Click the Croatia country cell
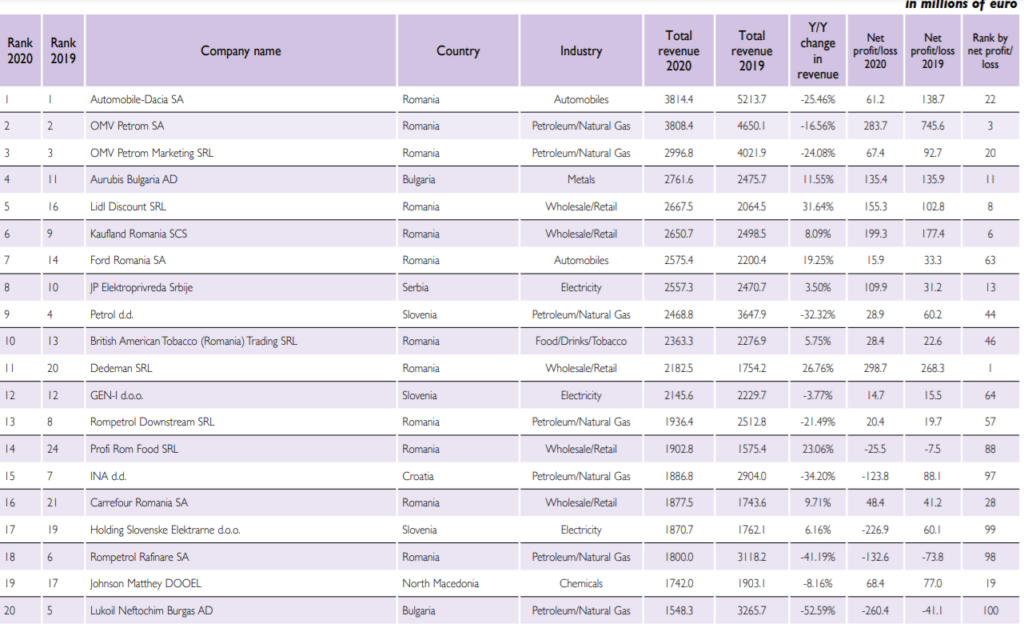The image size is (1024, 628). click(x=419, y=476)
